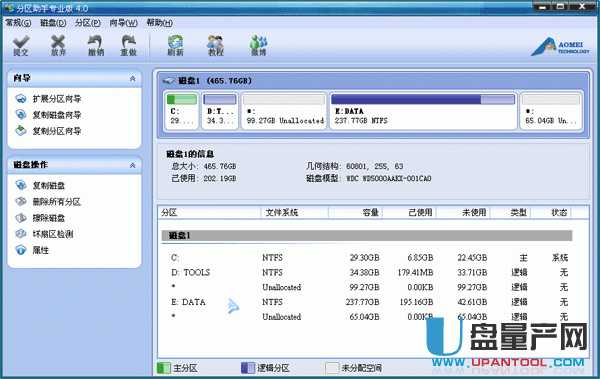
Task: Collapse the 向导 panel chevron
Action: click(132, 78)
